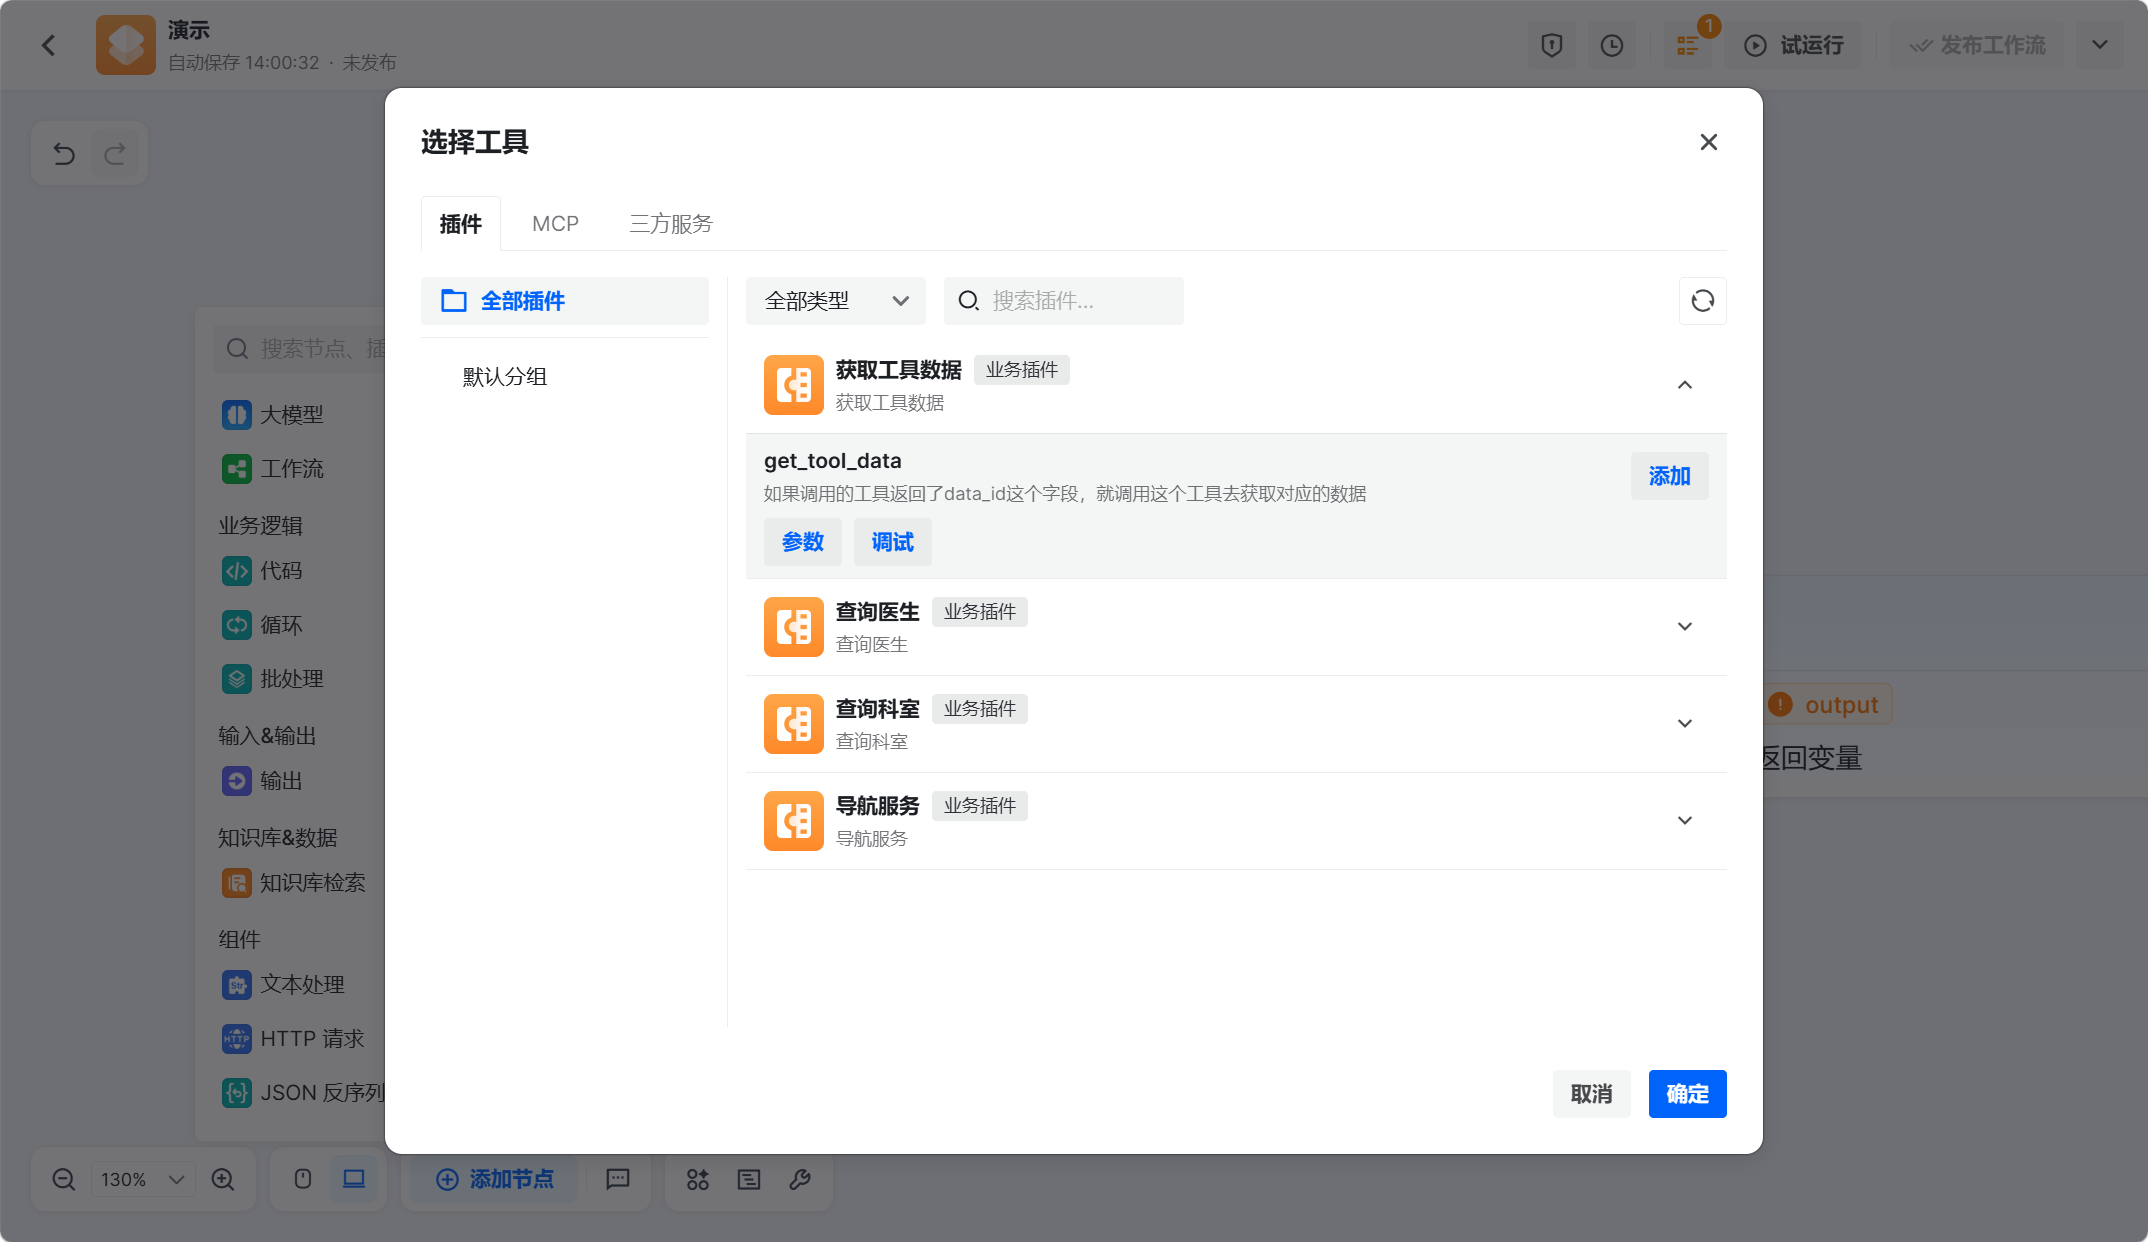The image size is (2148, 1242).
Task: Add the get_tool_data tool
Action: click(1669, 476)
